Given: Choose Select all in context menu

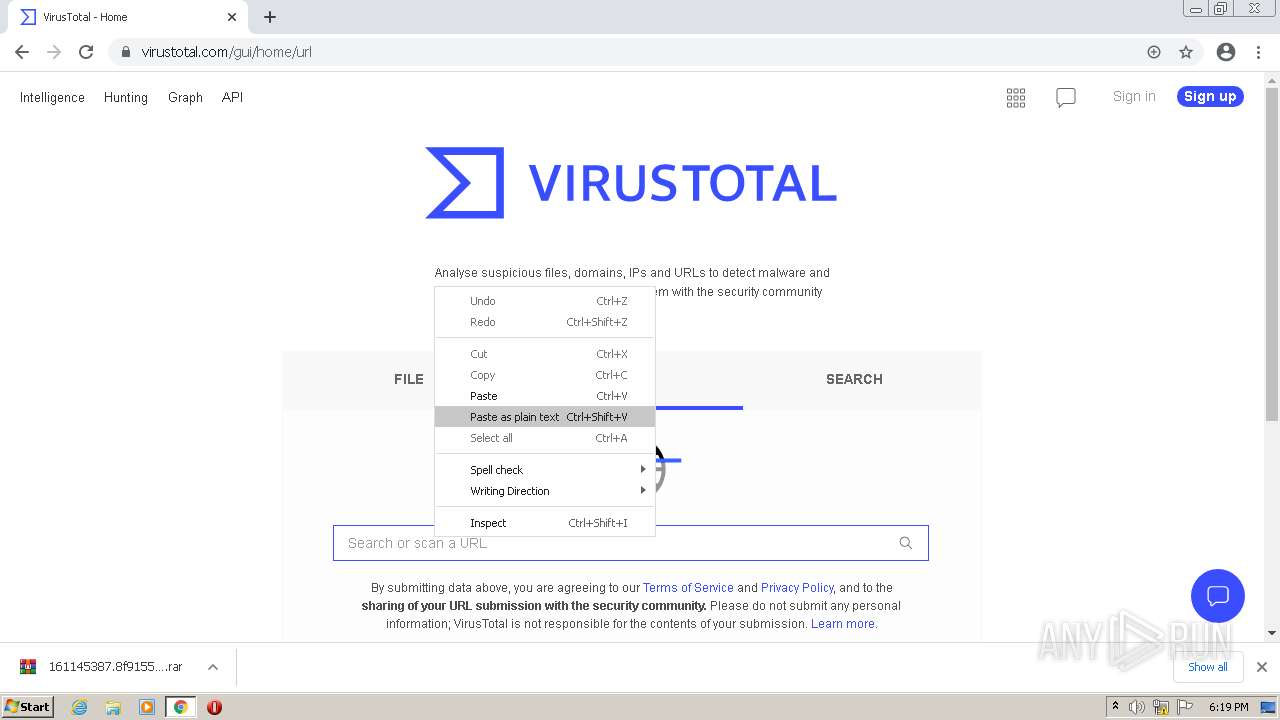Looking at the screenshot, I should (x=545, y=438).
